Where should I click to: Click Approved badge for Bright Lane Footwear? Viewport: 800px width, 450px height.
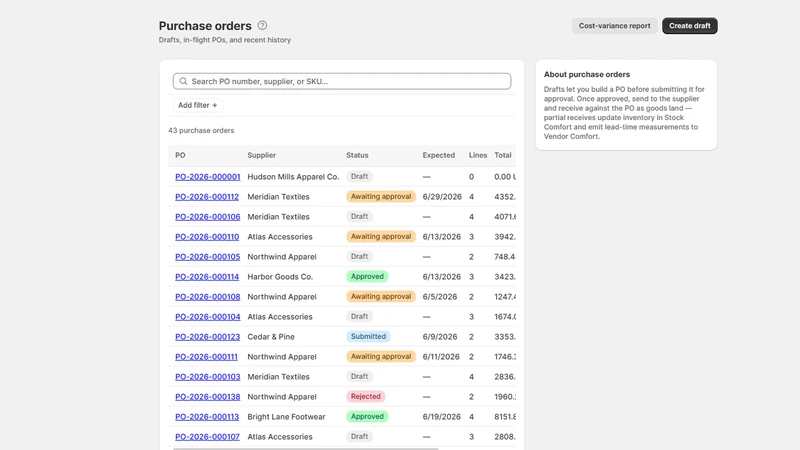click(367, 417)
